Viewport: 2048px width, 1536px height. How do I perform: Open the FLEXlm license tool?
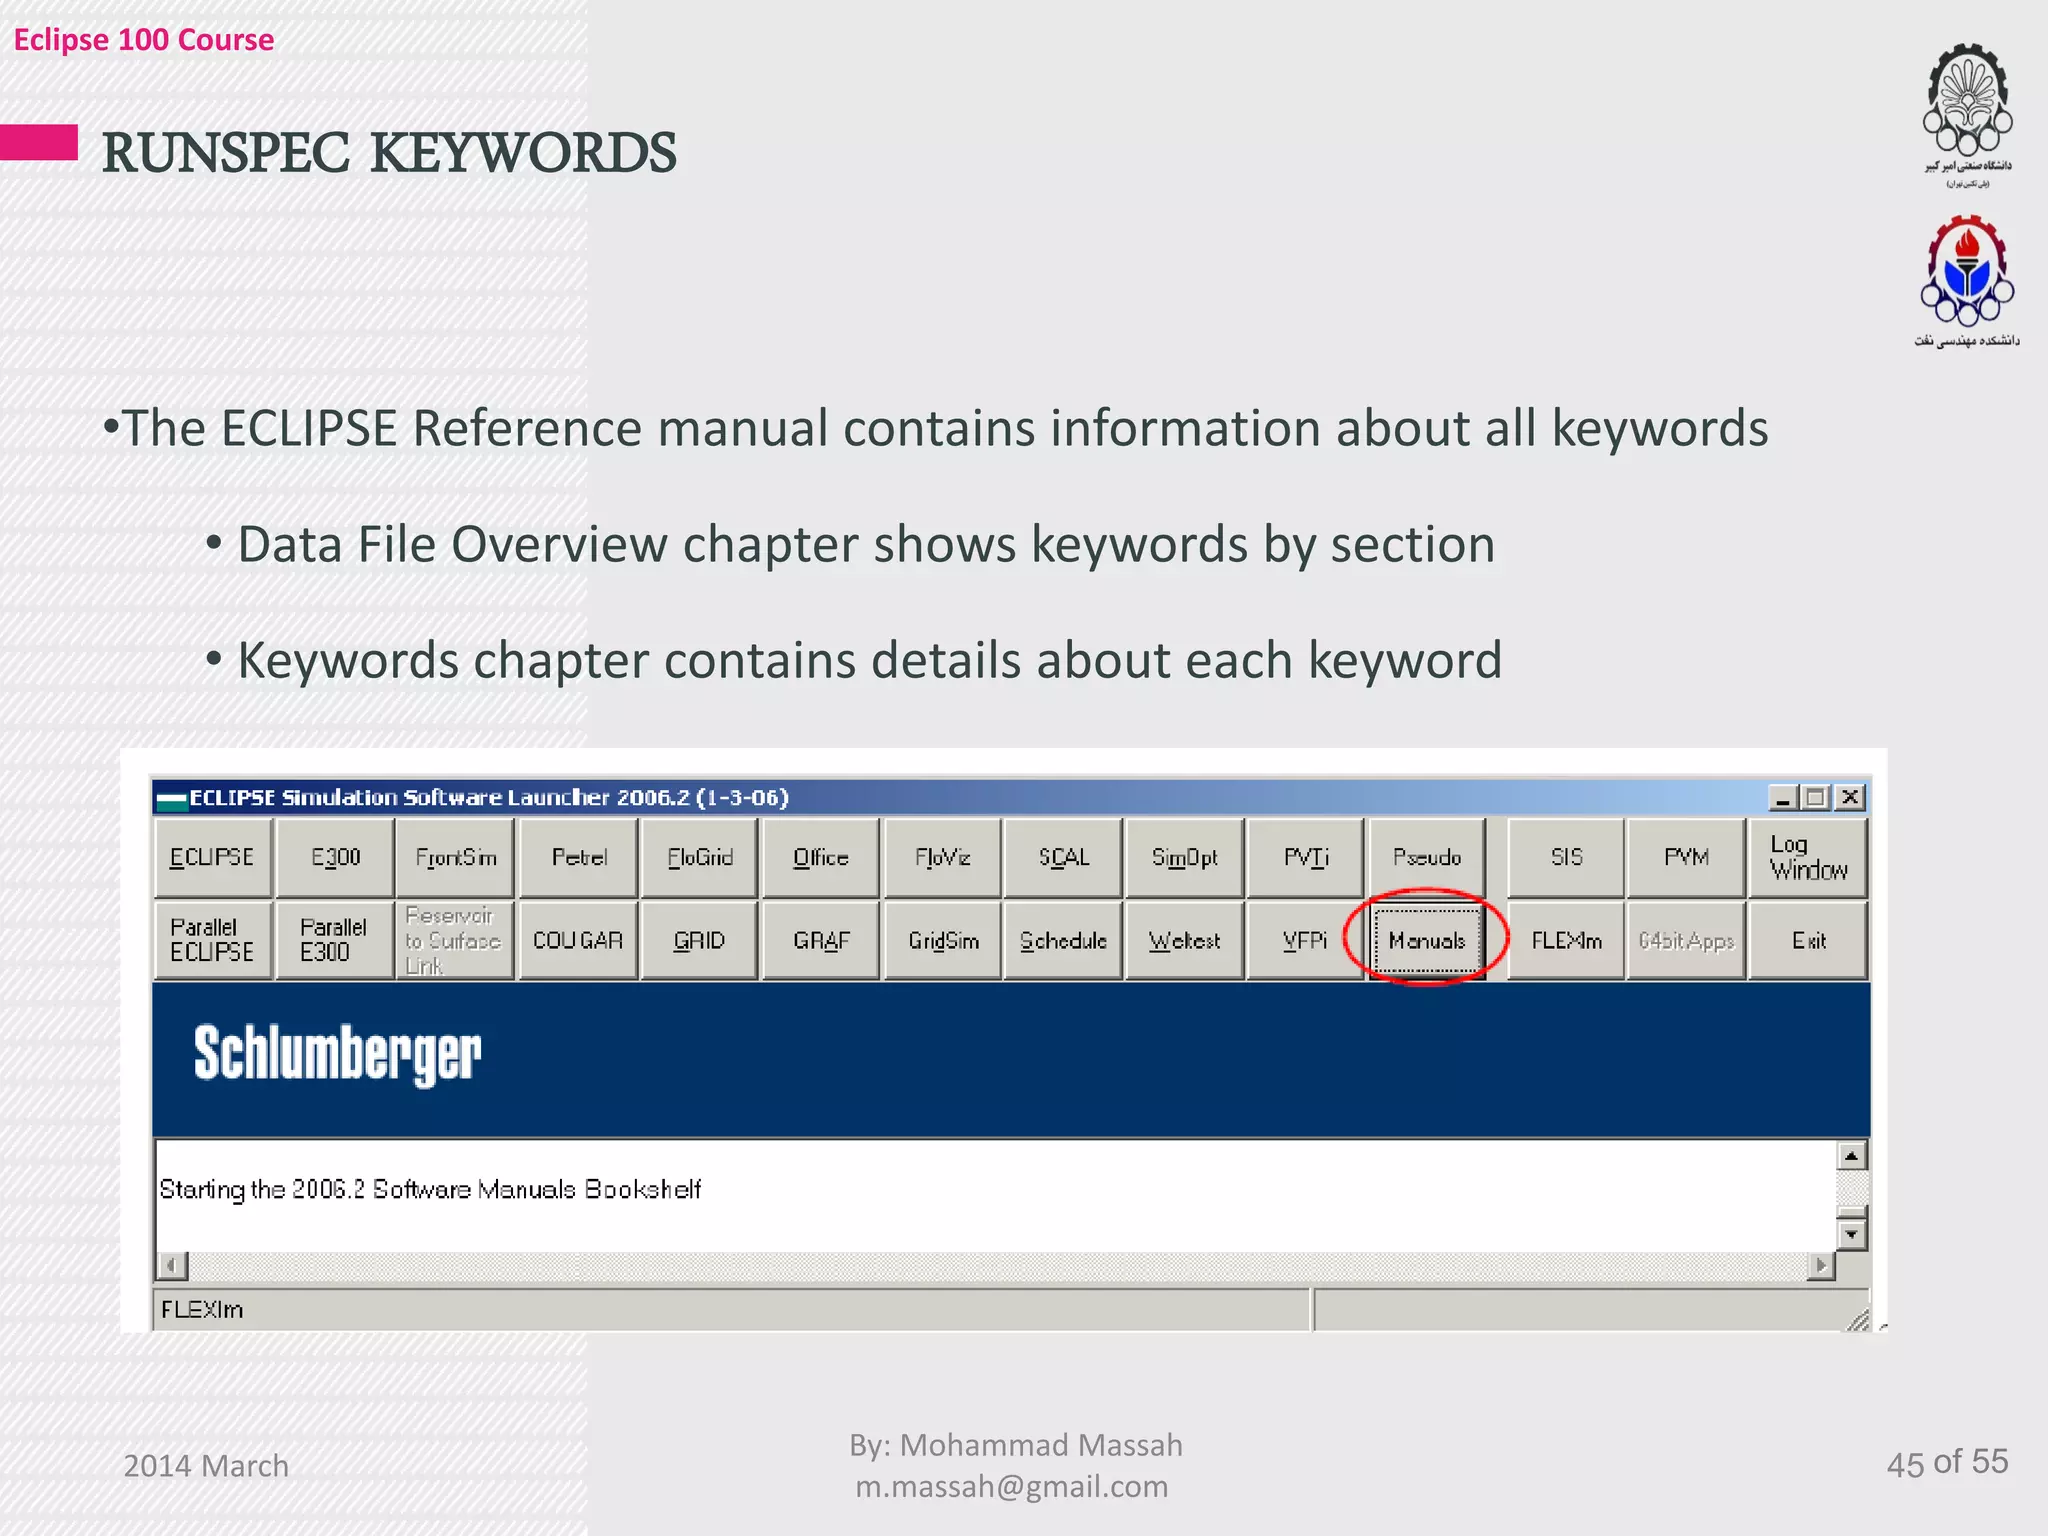point(1566,941)
